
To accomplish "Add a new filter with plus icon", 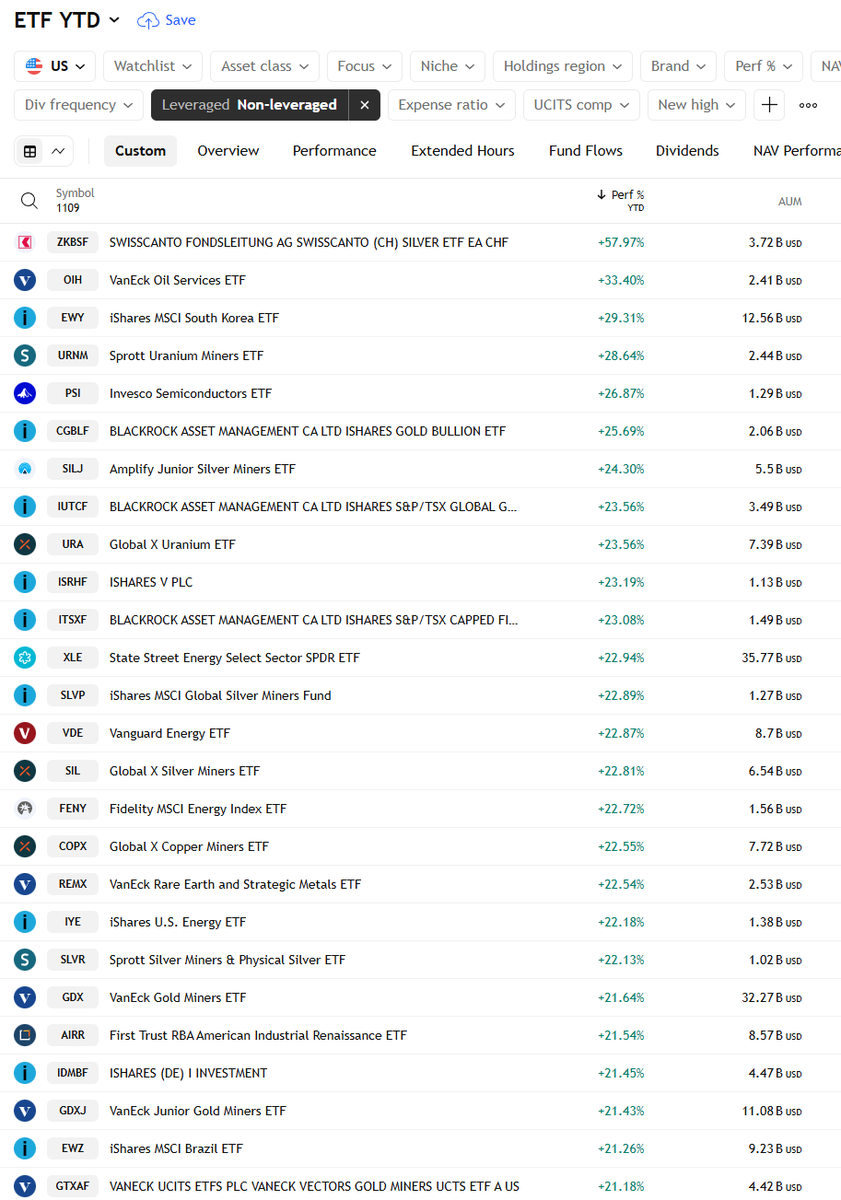I will [769, 105].
